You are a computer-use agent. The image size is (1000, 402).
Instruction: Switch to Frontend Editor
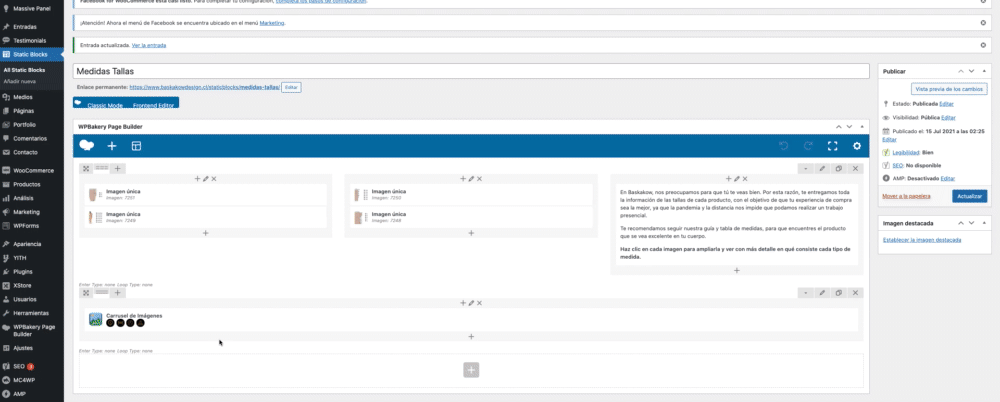coord(153,105)
